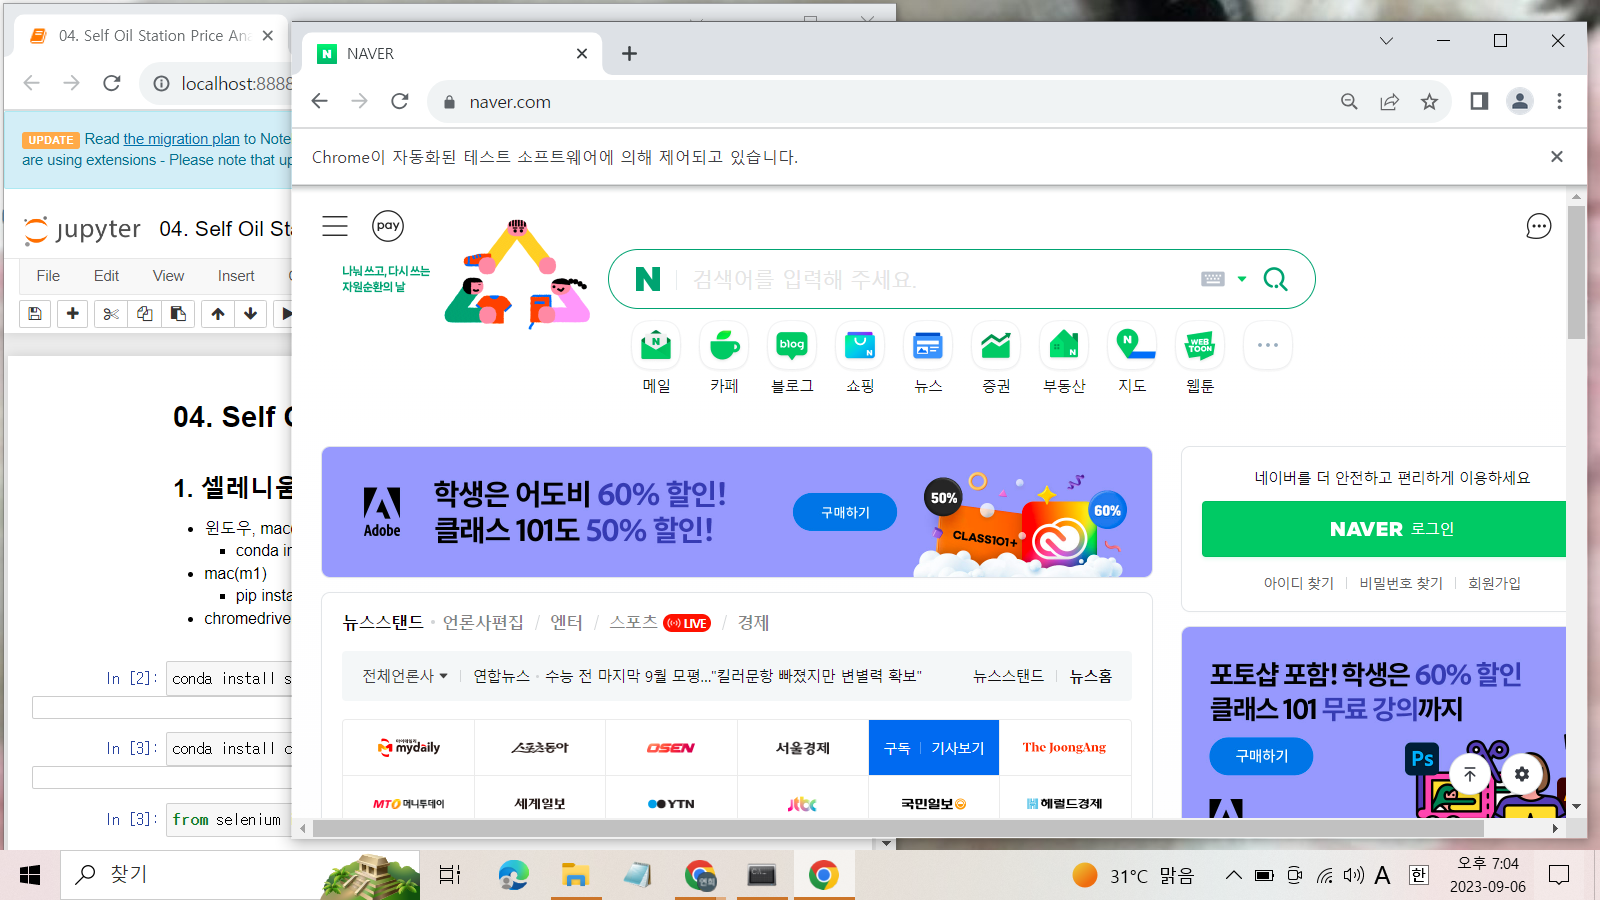Click 구독 for 서울경제
The image size is (1600, 900).
click(x=897, y=748)
